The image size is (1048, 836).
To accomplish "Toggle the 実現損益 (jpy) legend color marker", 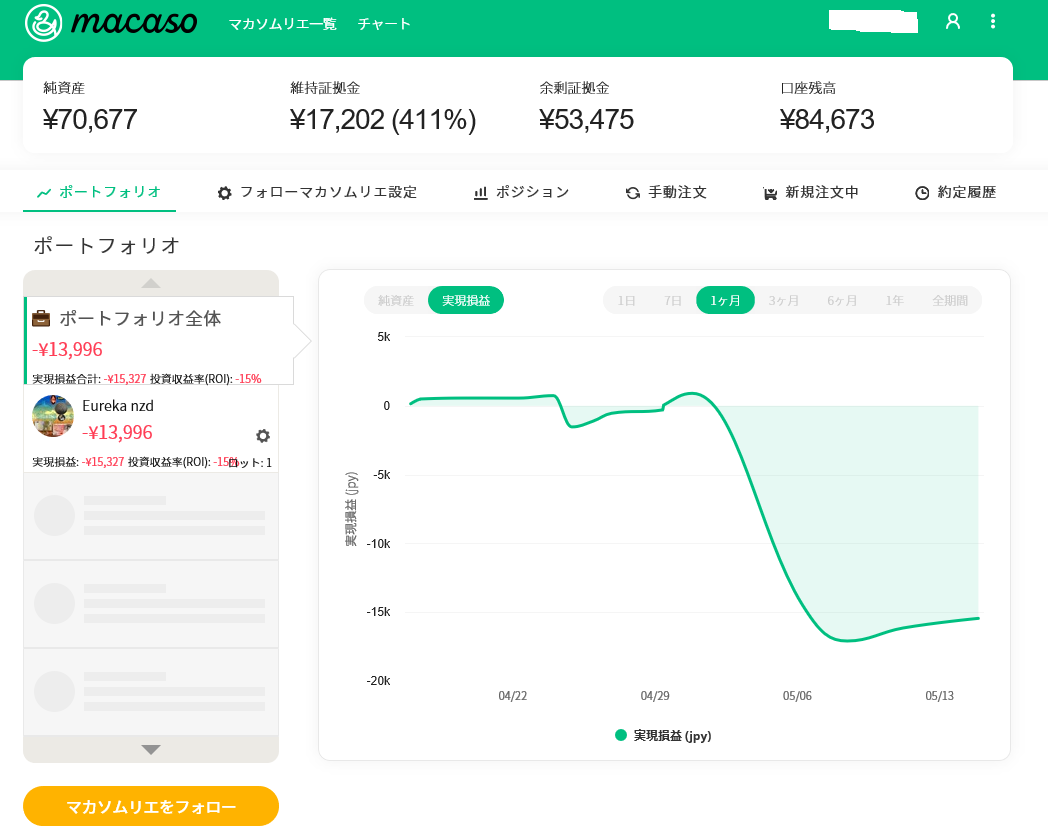I will (x=621, y=735).
